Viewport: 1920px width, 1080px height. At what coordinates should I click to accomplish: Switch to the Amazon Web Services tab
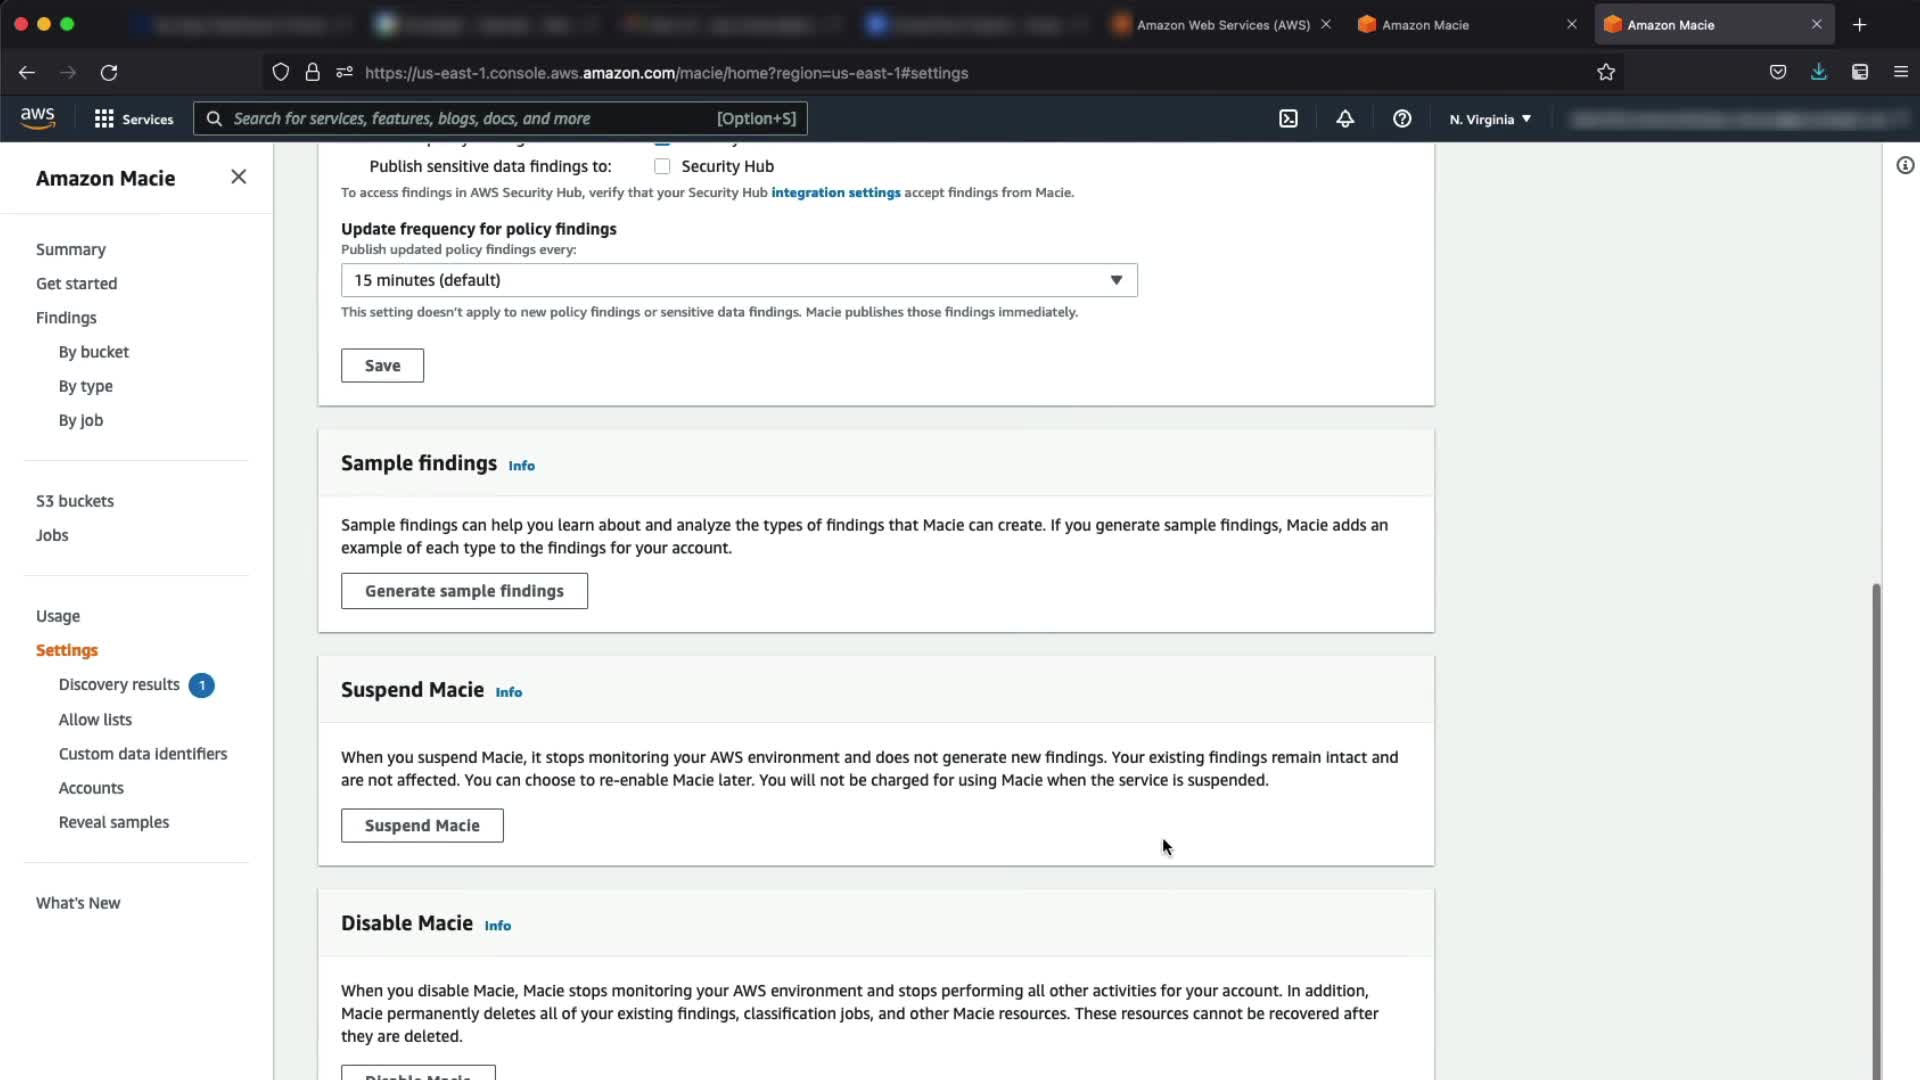pos(1222,25)
